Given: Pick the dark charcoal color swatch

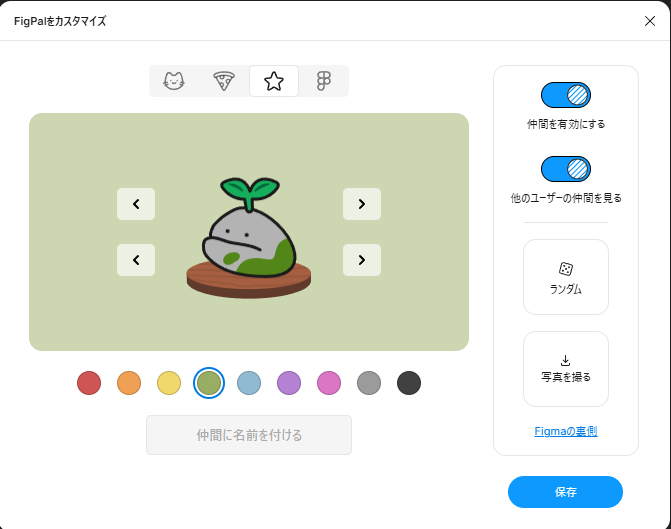Looking at the screenshot, I should pos(409,383).
